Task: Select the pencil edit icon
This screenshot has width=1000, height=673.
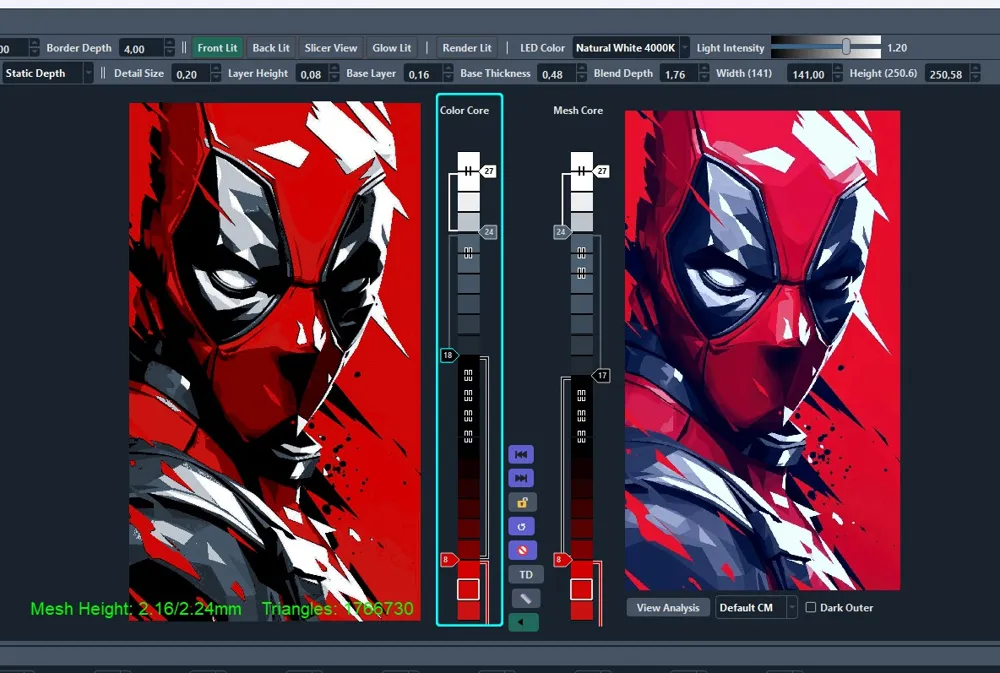Action: coord(520,597)
